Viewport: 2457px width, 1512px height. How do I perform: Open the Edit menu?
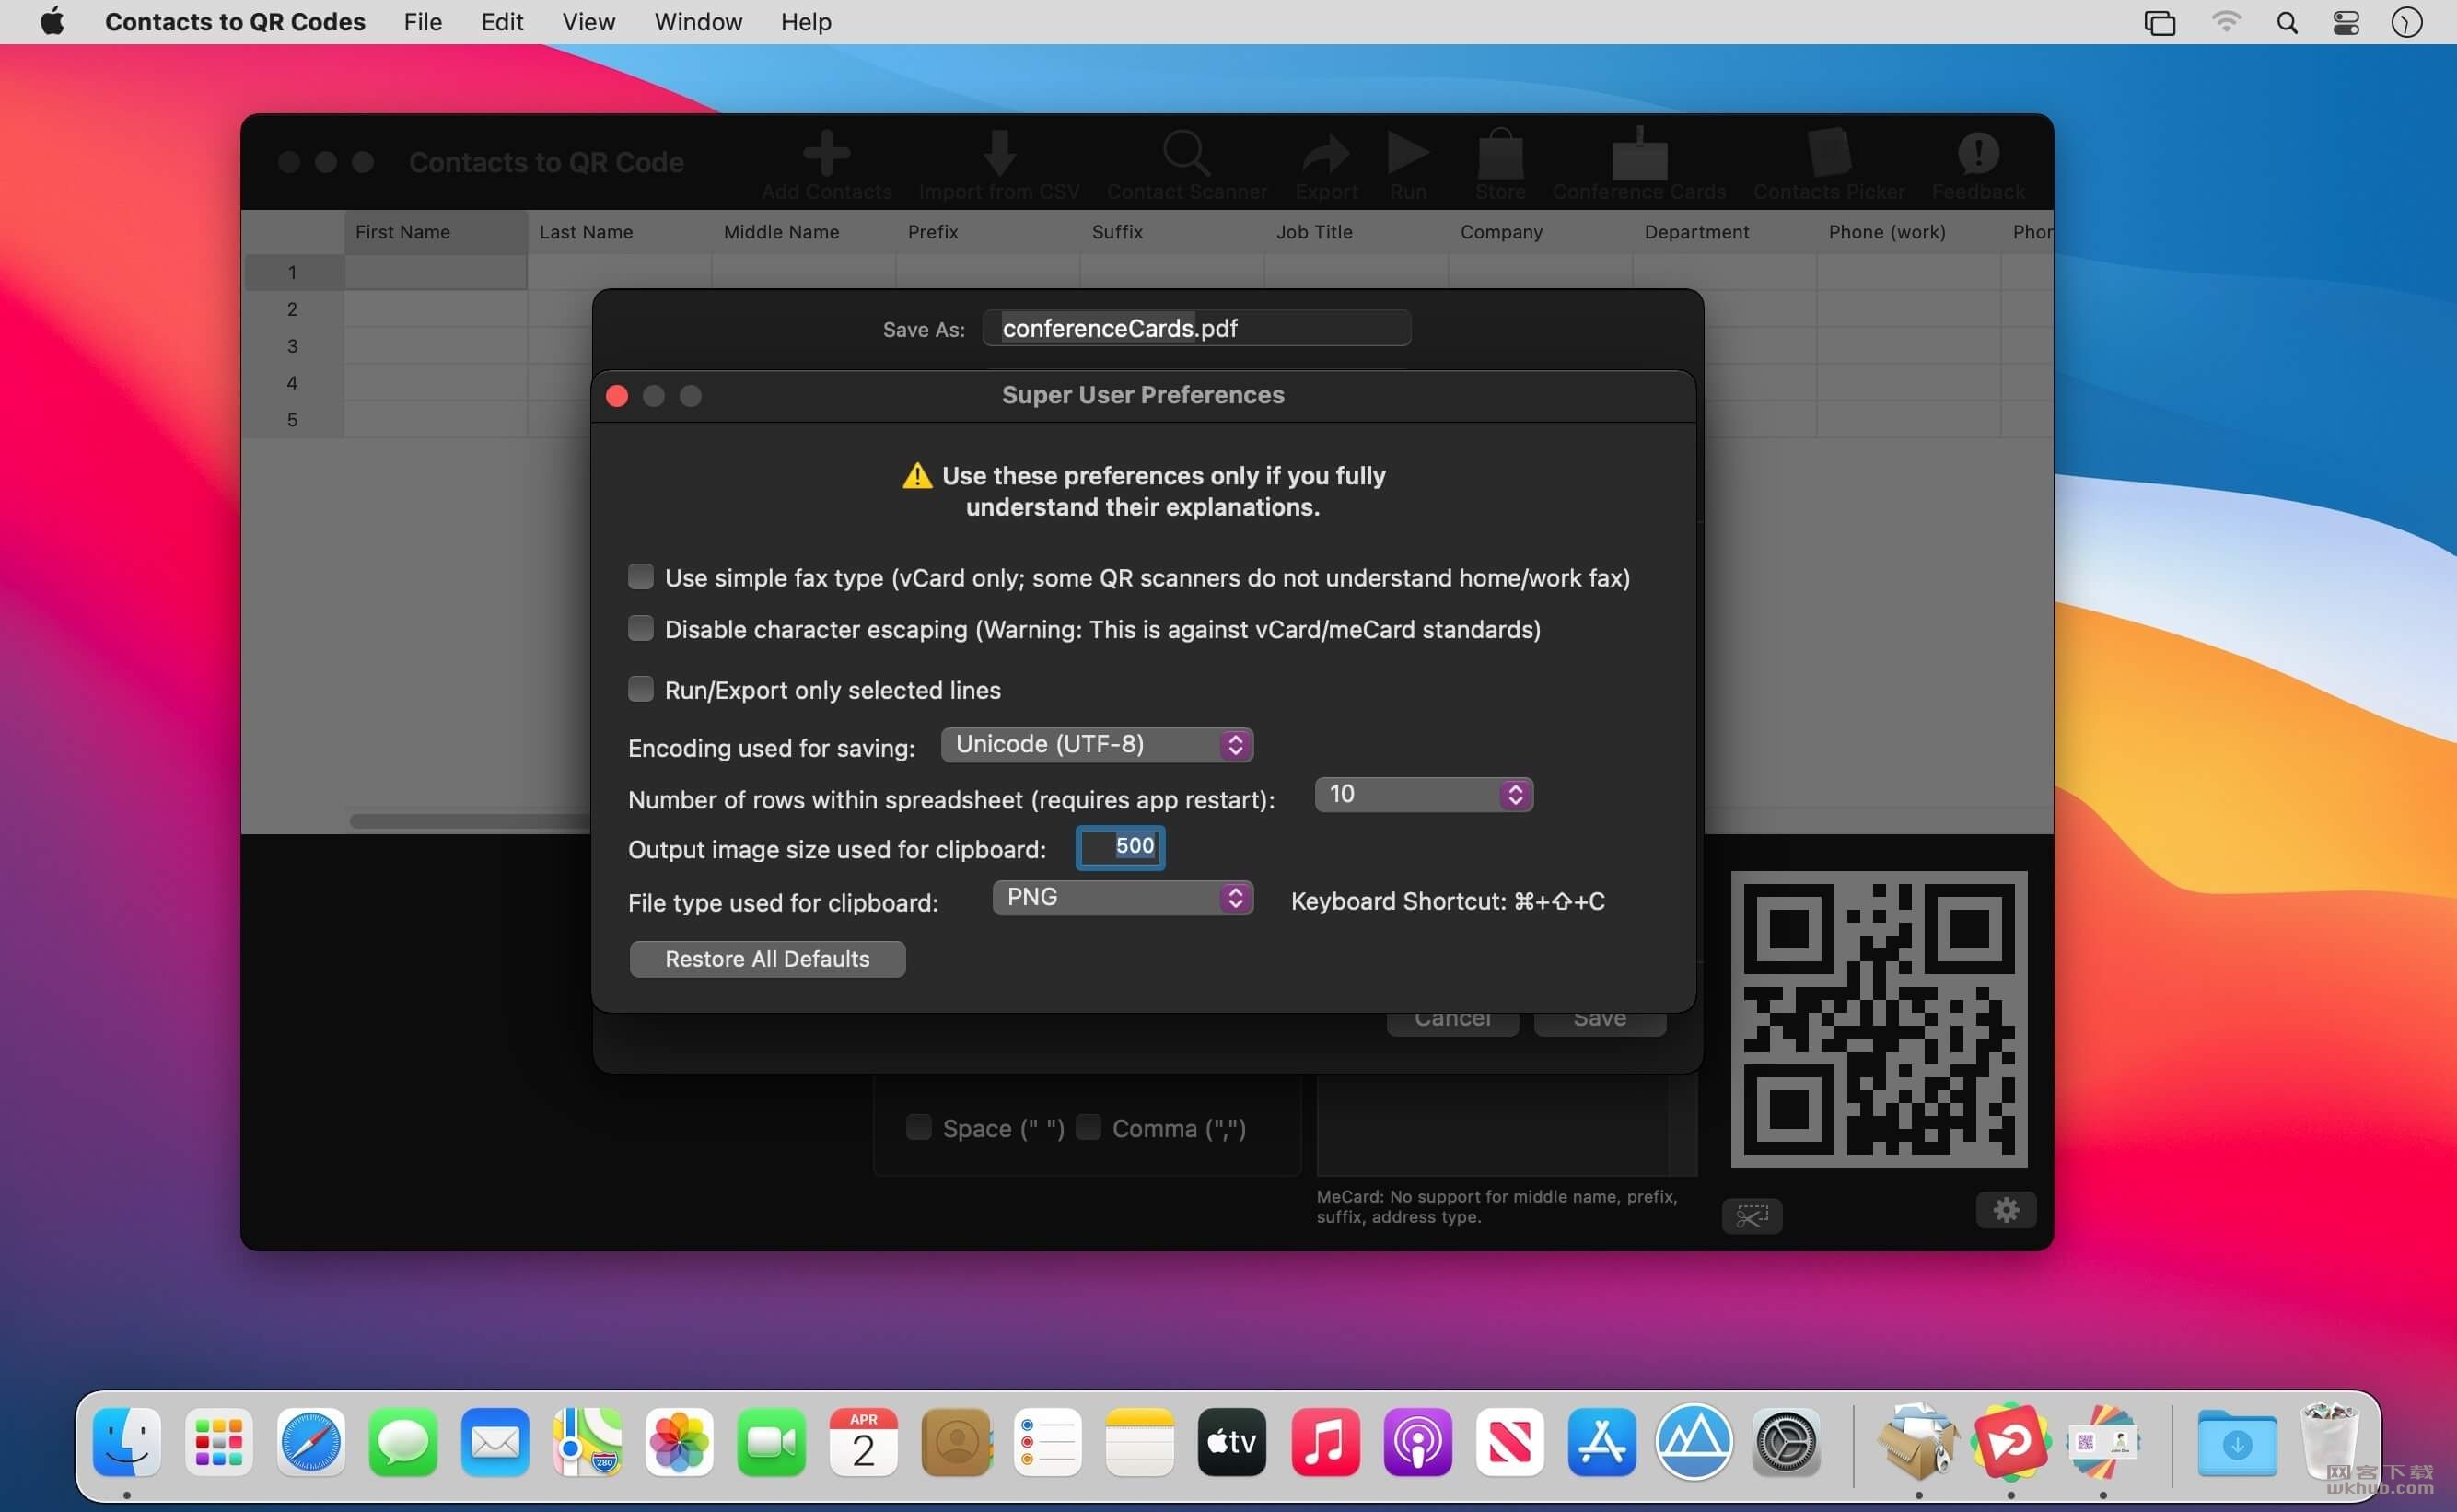click(502, 22)
